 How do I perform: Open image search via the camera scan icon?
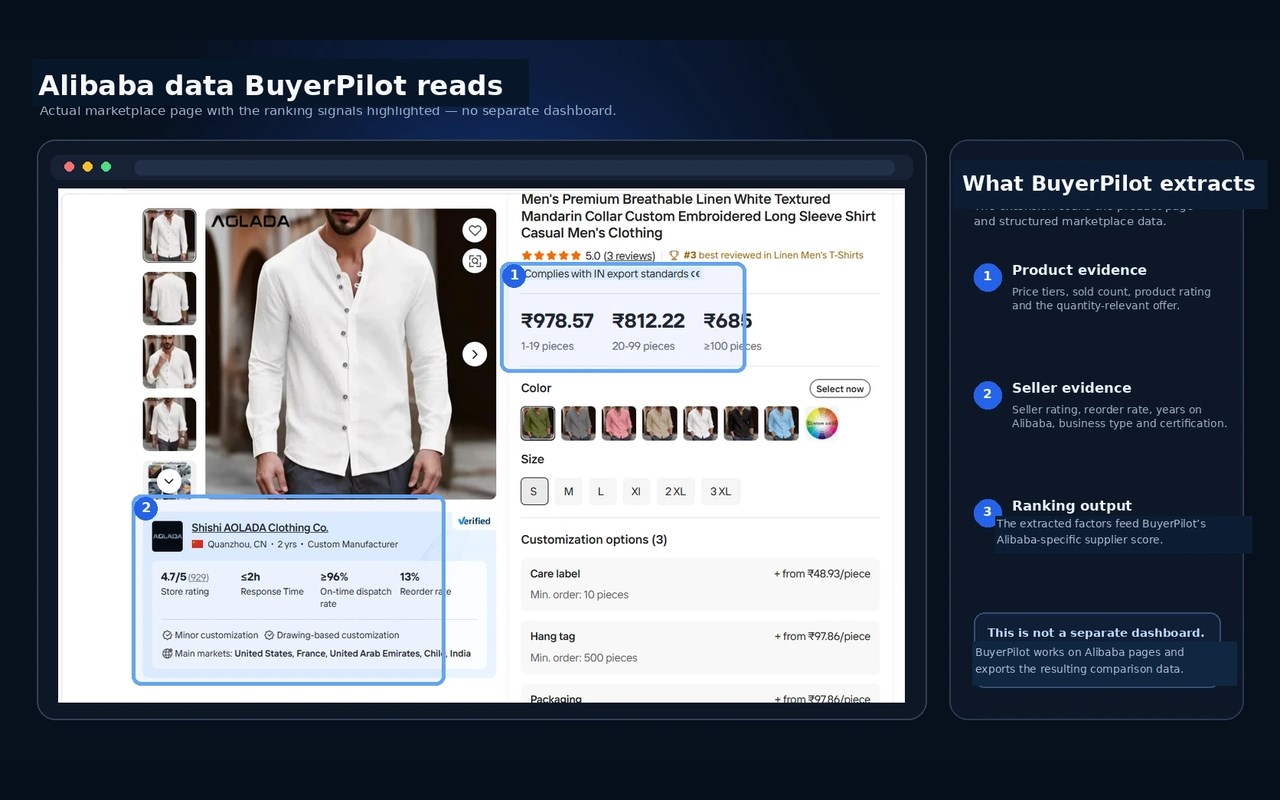pyautogui.click(x=475, y=261)
